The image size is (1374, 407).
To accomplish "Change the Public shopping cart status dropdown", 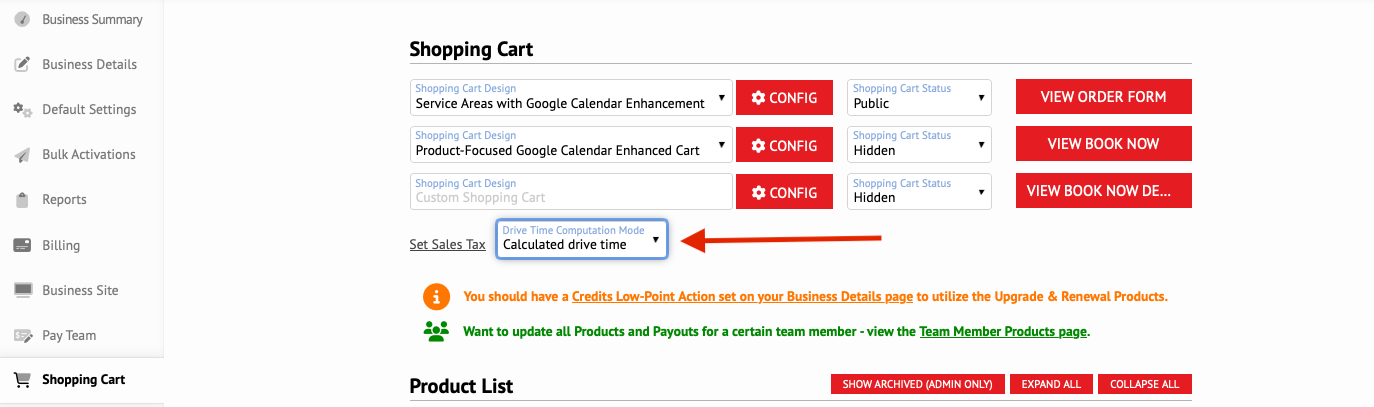I will pyautogui.click(x=919, y=97).
